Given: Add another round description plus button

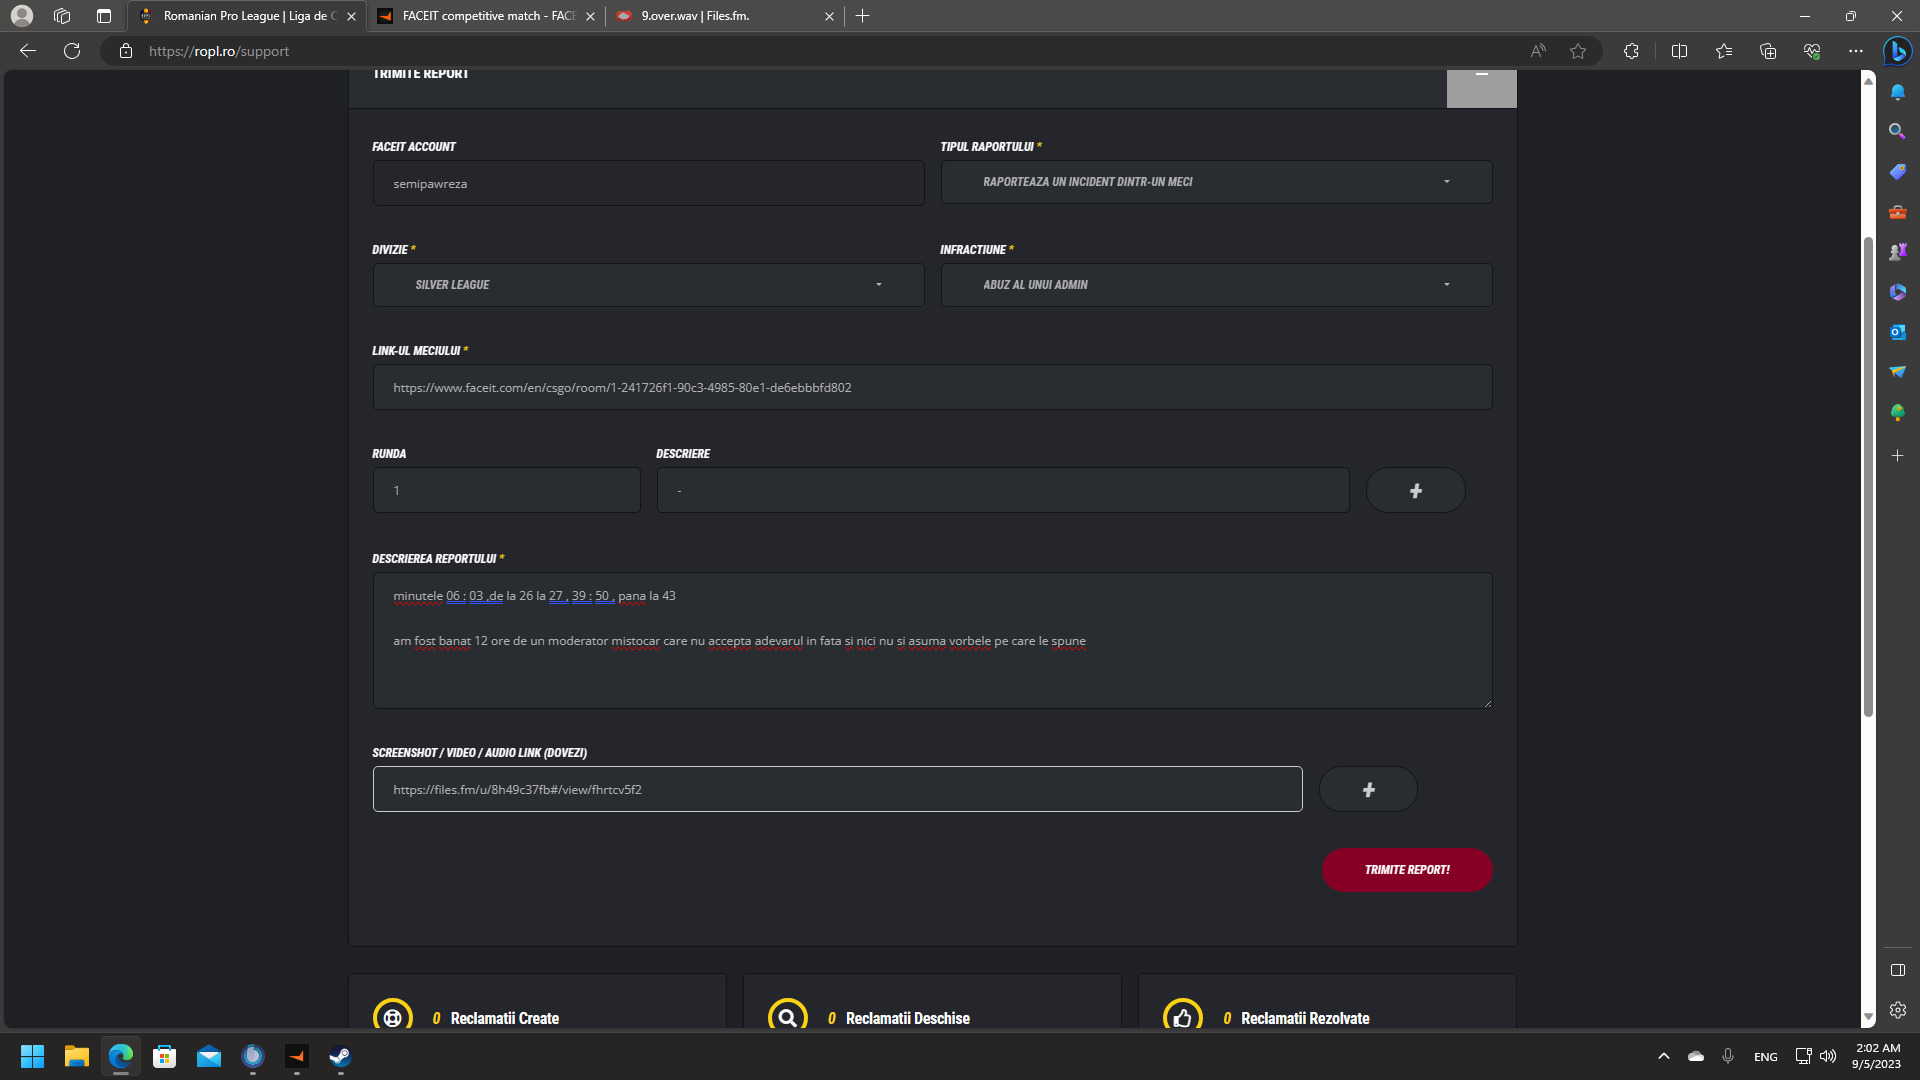Looking at the screenshot, I should coord(1415,491).
